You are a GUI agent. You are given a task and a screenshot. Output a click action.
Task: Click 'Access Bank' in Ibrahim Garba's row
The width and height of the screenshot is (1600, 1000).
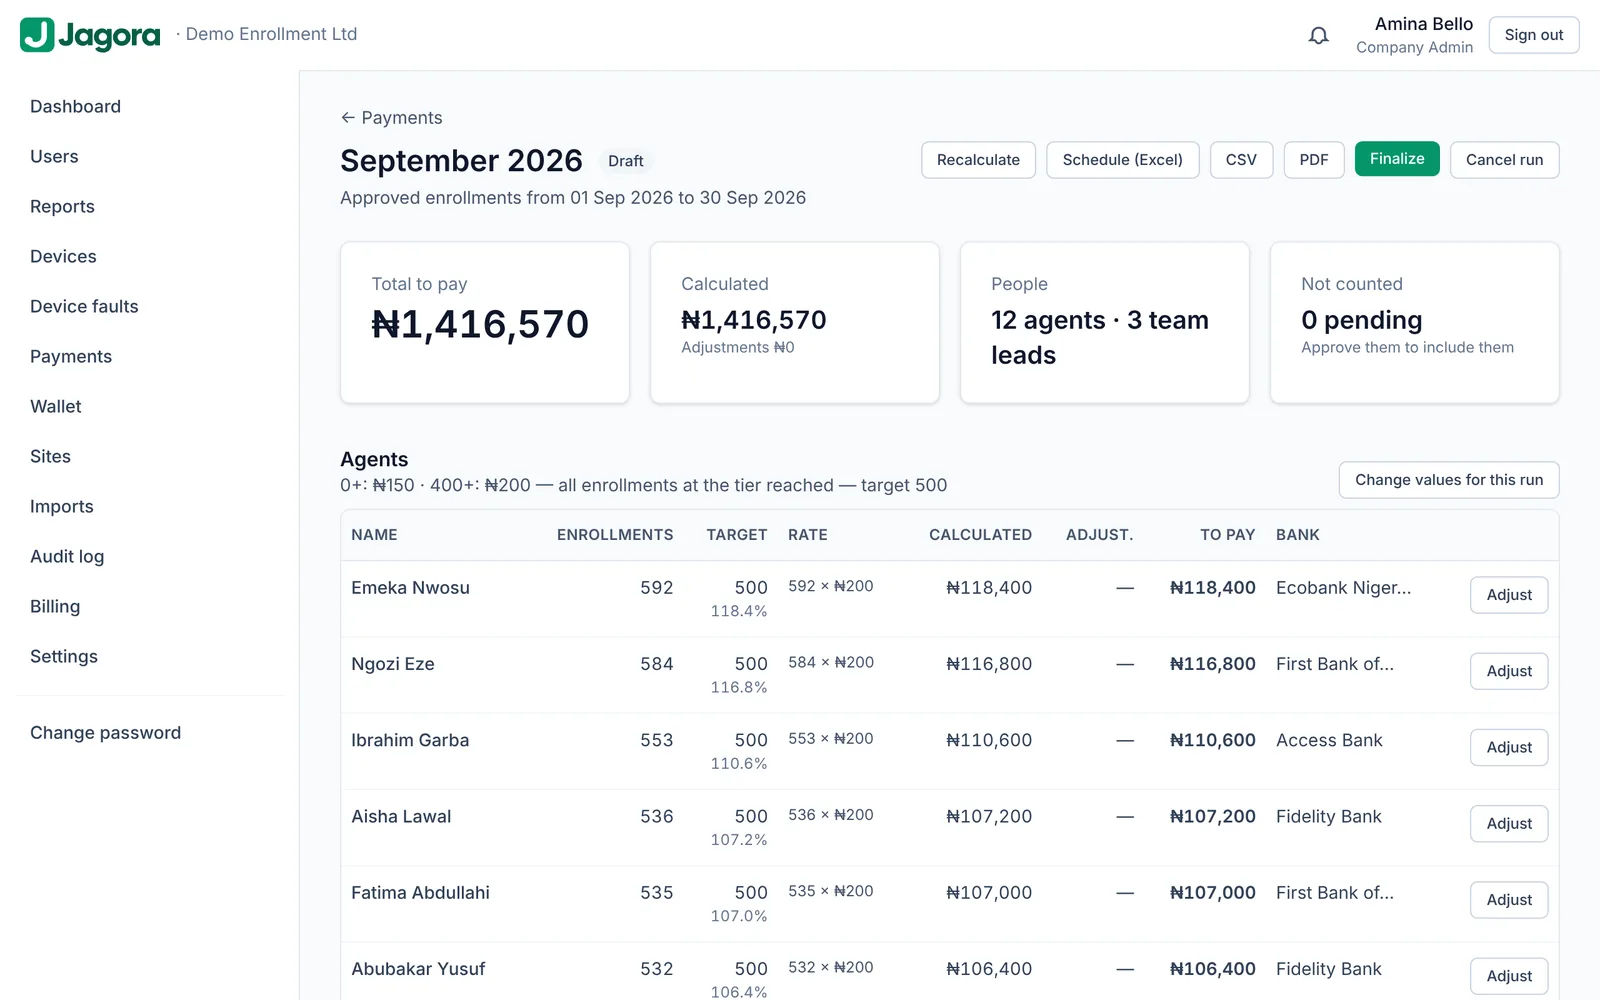(x=1329, y=740)
